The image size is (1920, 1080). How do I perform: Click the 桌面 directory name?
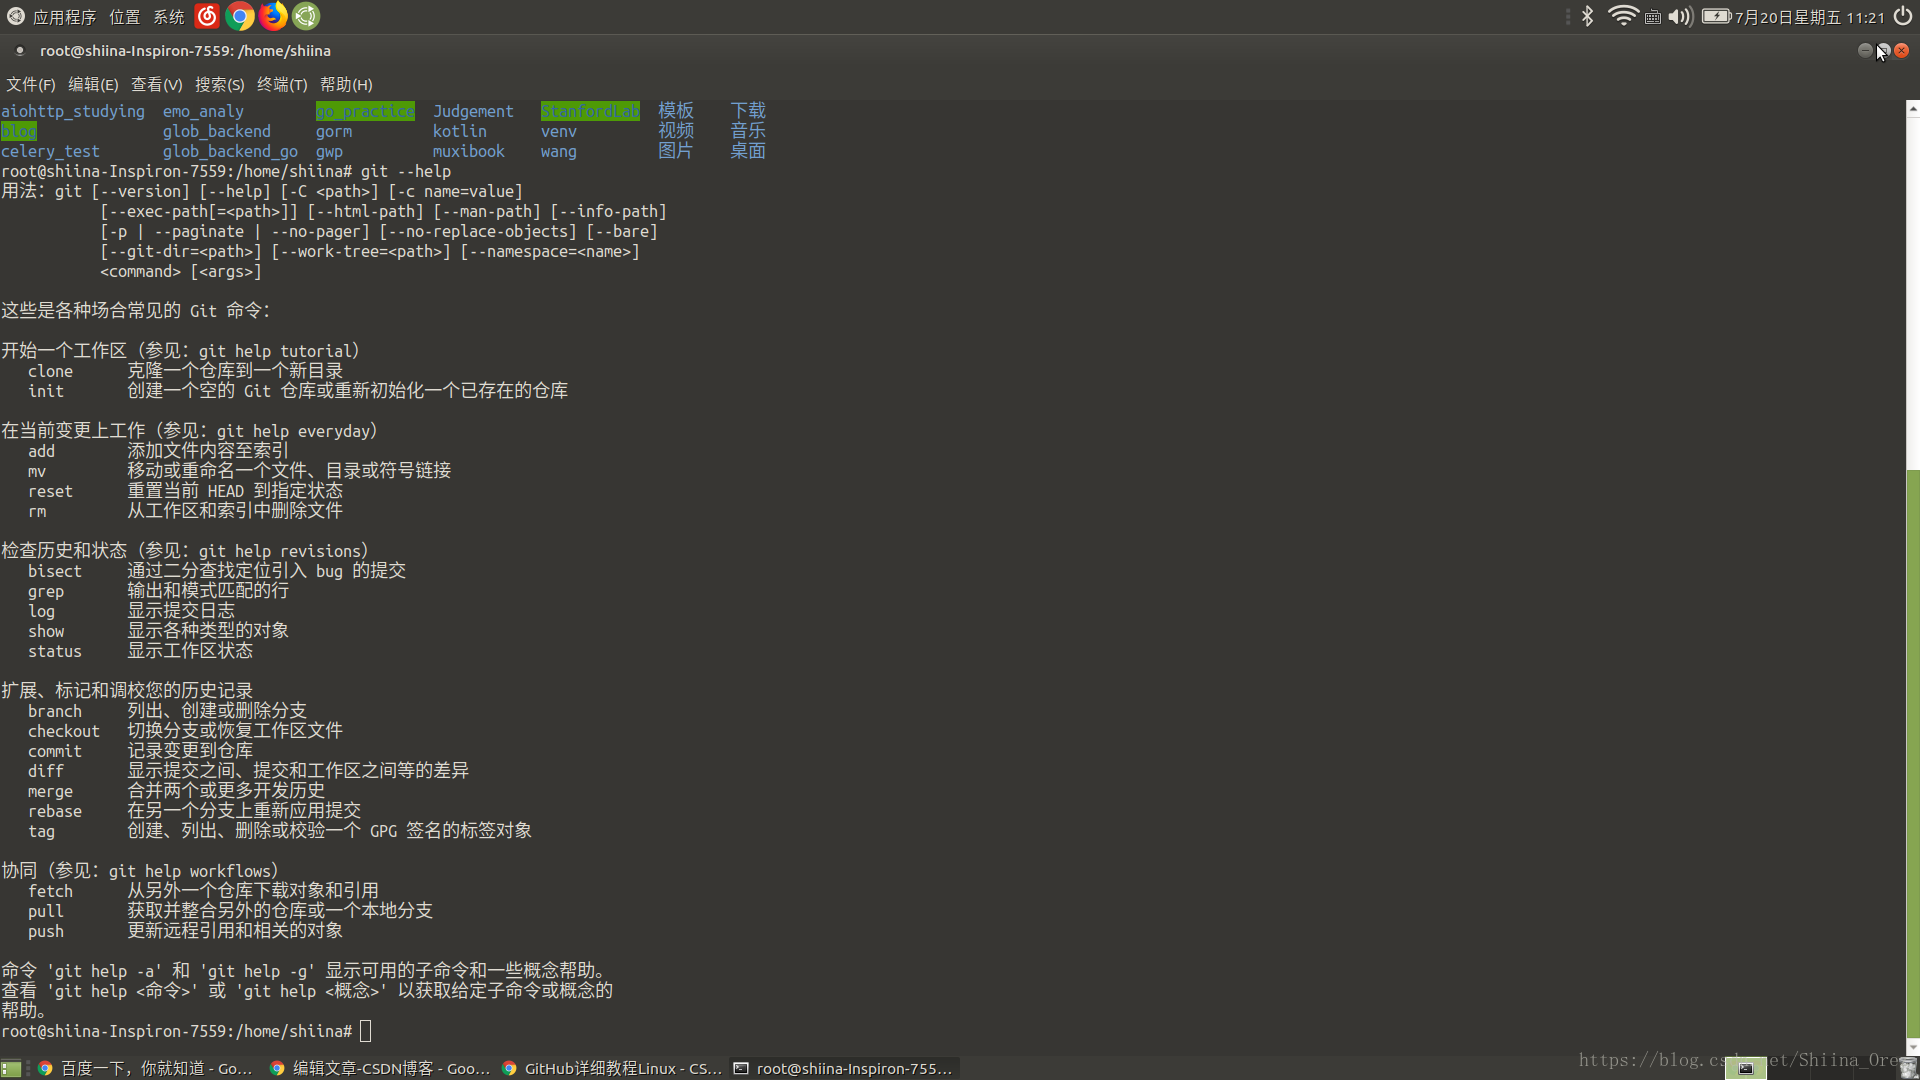coord(748,151)
